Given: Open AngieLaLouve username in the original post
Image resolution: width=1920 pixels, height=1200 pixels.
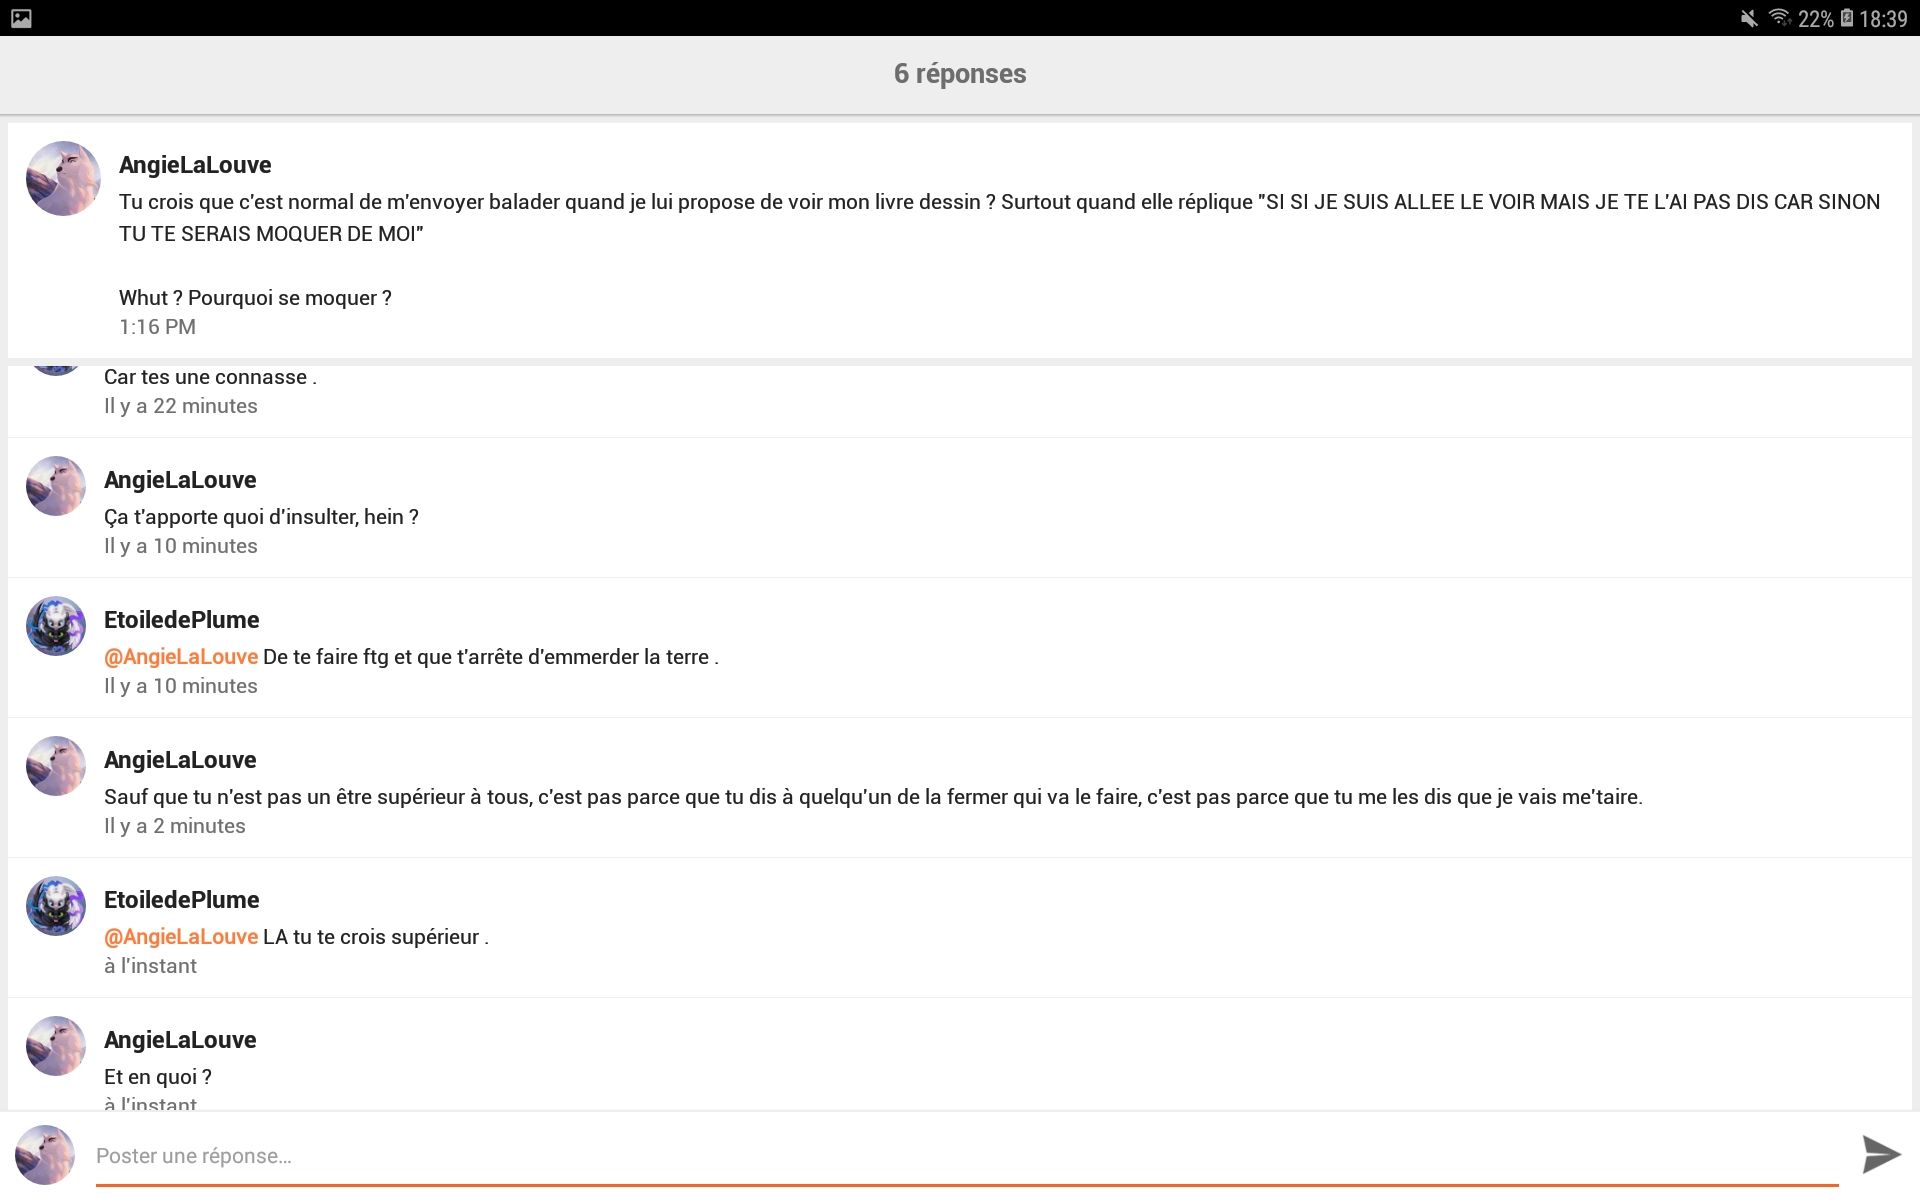Looking at the screenshot, I should [195, 165].
